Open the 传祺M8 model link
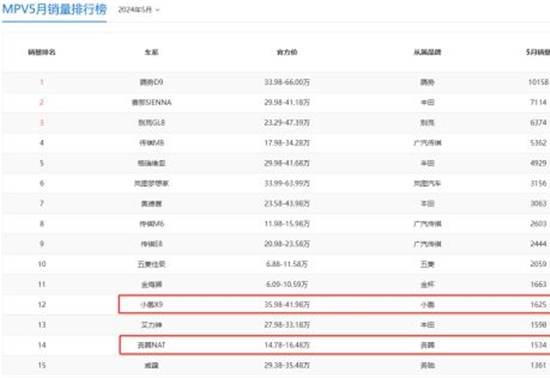Viewport: 550px width, 378px height. click(152, 143)
